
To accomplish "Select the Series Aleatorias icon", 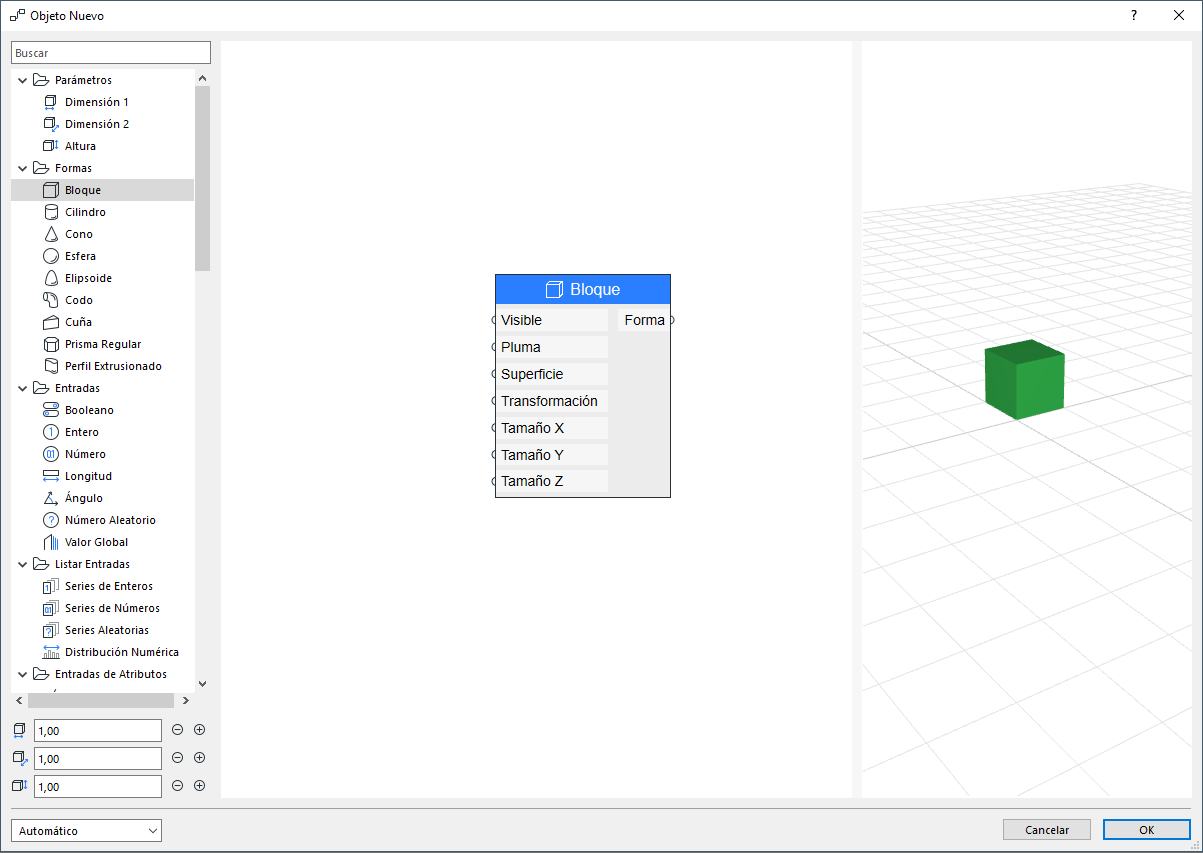I will (51, 630).
